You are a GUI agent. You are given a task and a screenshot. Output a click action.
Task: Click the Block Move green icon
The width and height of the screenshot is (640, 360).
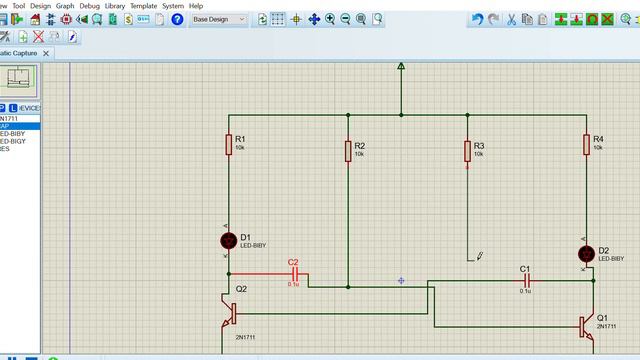(x=576, y=19)
